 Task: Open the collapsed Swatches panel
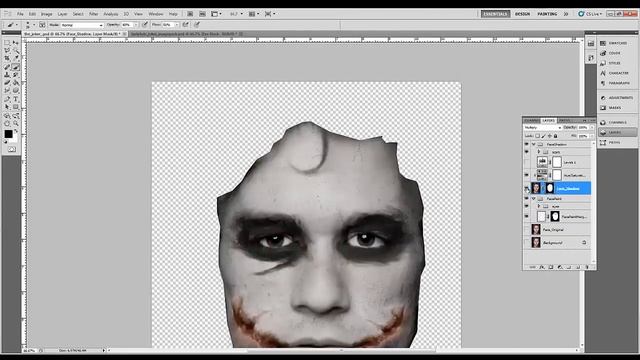click(617, 43)
